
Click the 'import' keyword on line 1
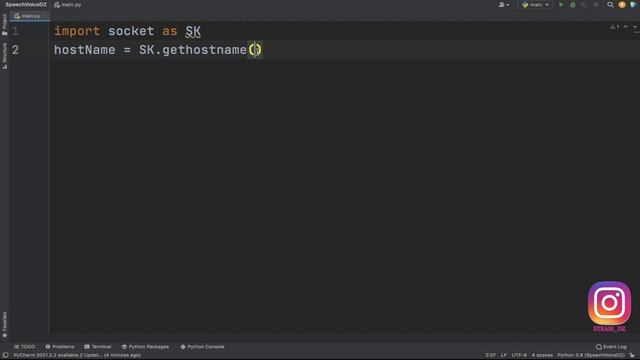click(x=77, y=31)
